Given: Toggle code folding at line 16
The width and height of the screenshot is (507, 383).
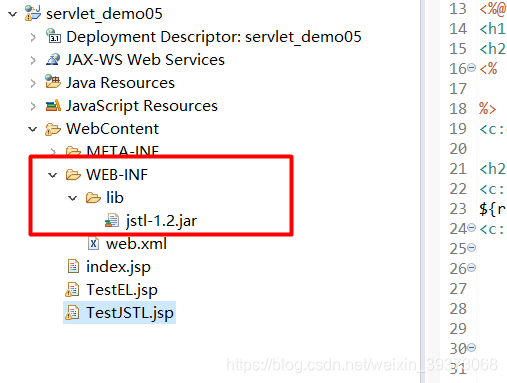Looking at the screenshot, I should click(471, 68).
